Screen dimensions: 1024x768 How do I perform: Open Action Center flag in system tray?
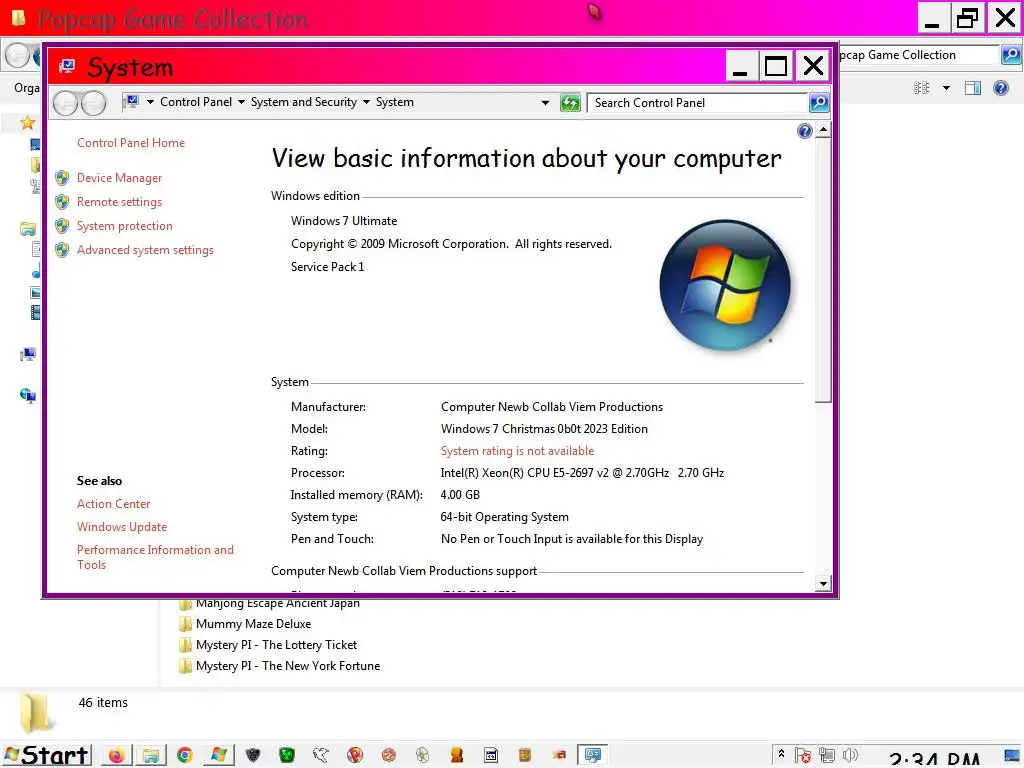(803, 756)
